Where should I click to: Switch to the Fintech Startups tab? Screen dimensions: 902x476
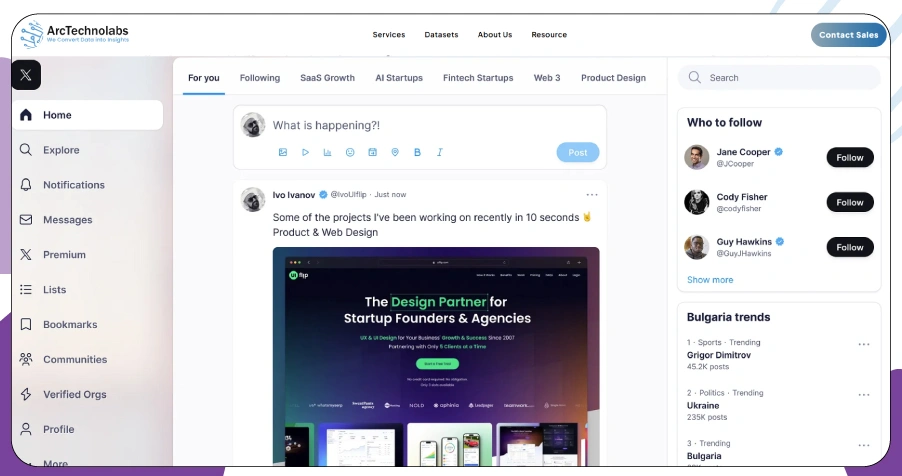tap(478, 78)
